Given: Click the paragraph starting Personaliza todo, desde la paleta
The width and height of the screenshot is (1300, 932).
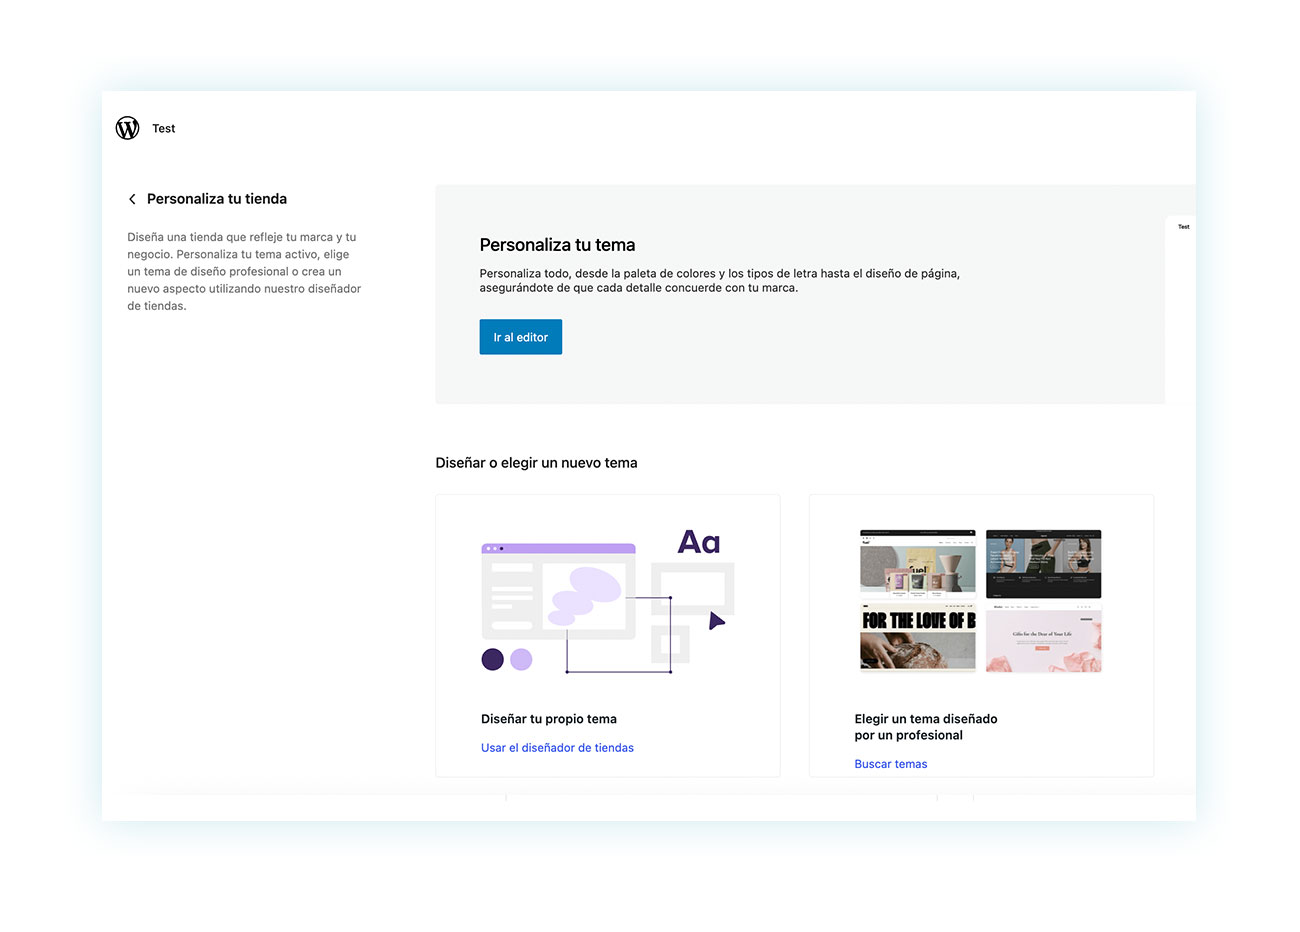Looking at the screenshot, I should 720,280.
